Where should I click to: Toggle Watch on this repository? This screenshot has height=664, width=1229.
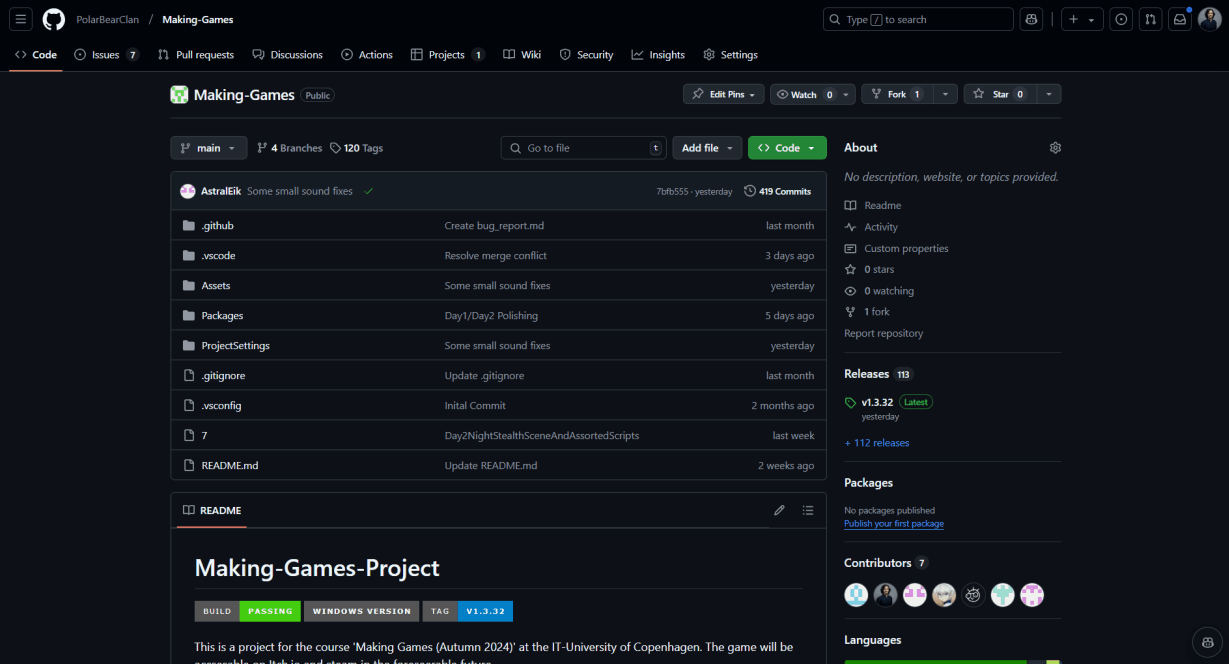pyautogui.click(x=804, y=94)
